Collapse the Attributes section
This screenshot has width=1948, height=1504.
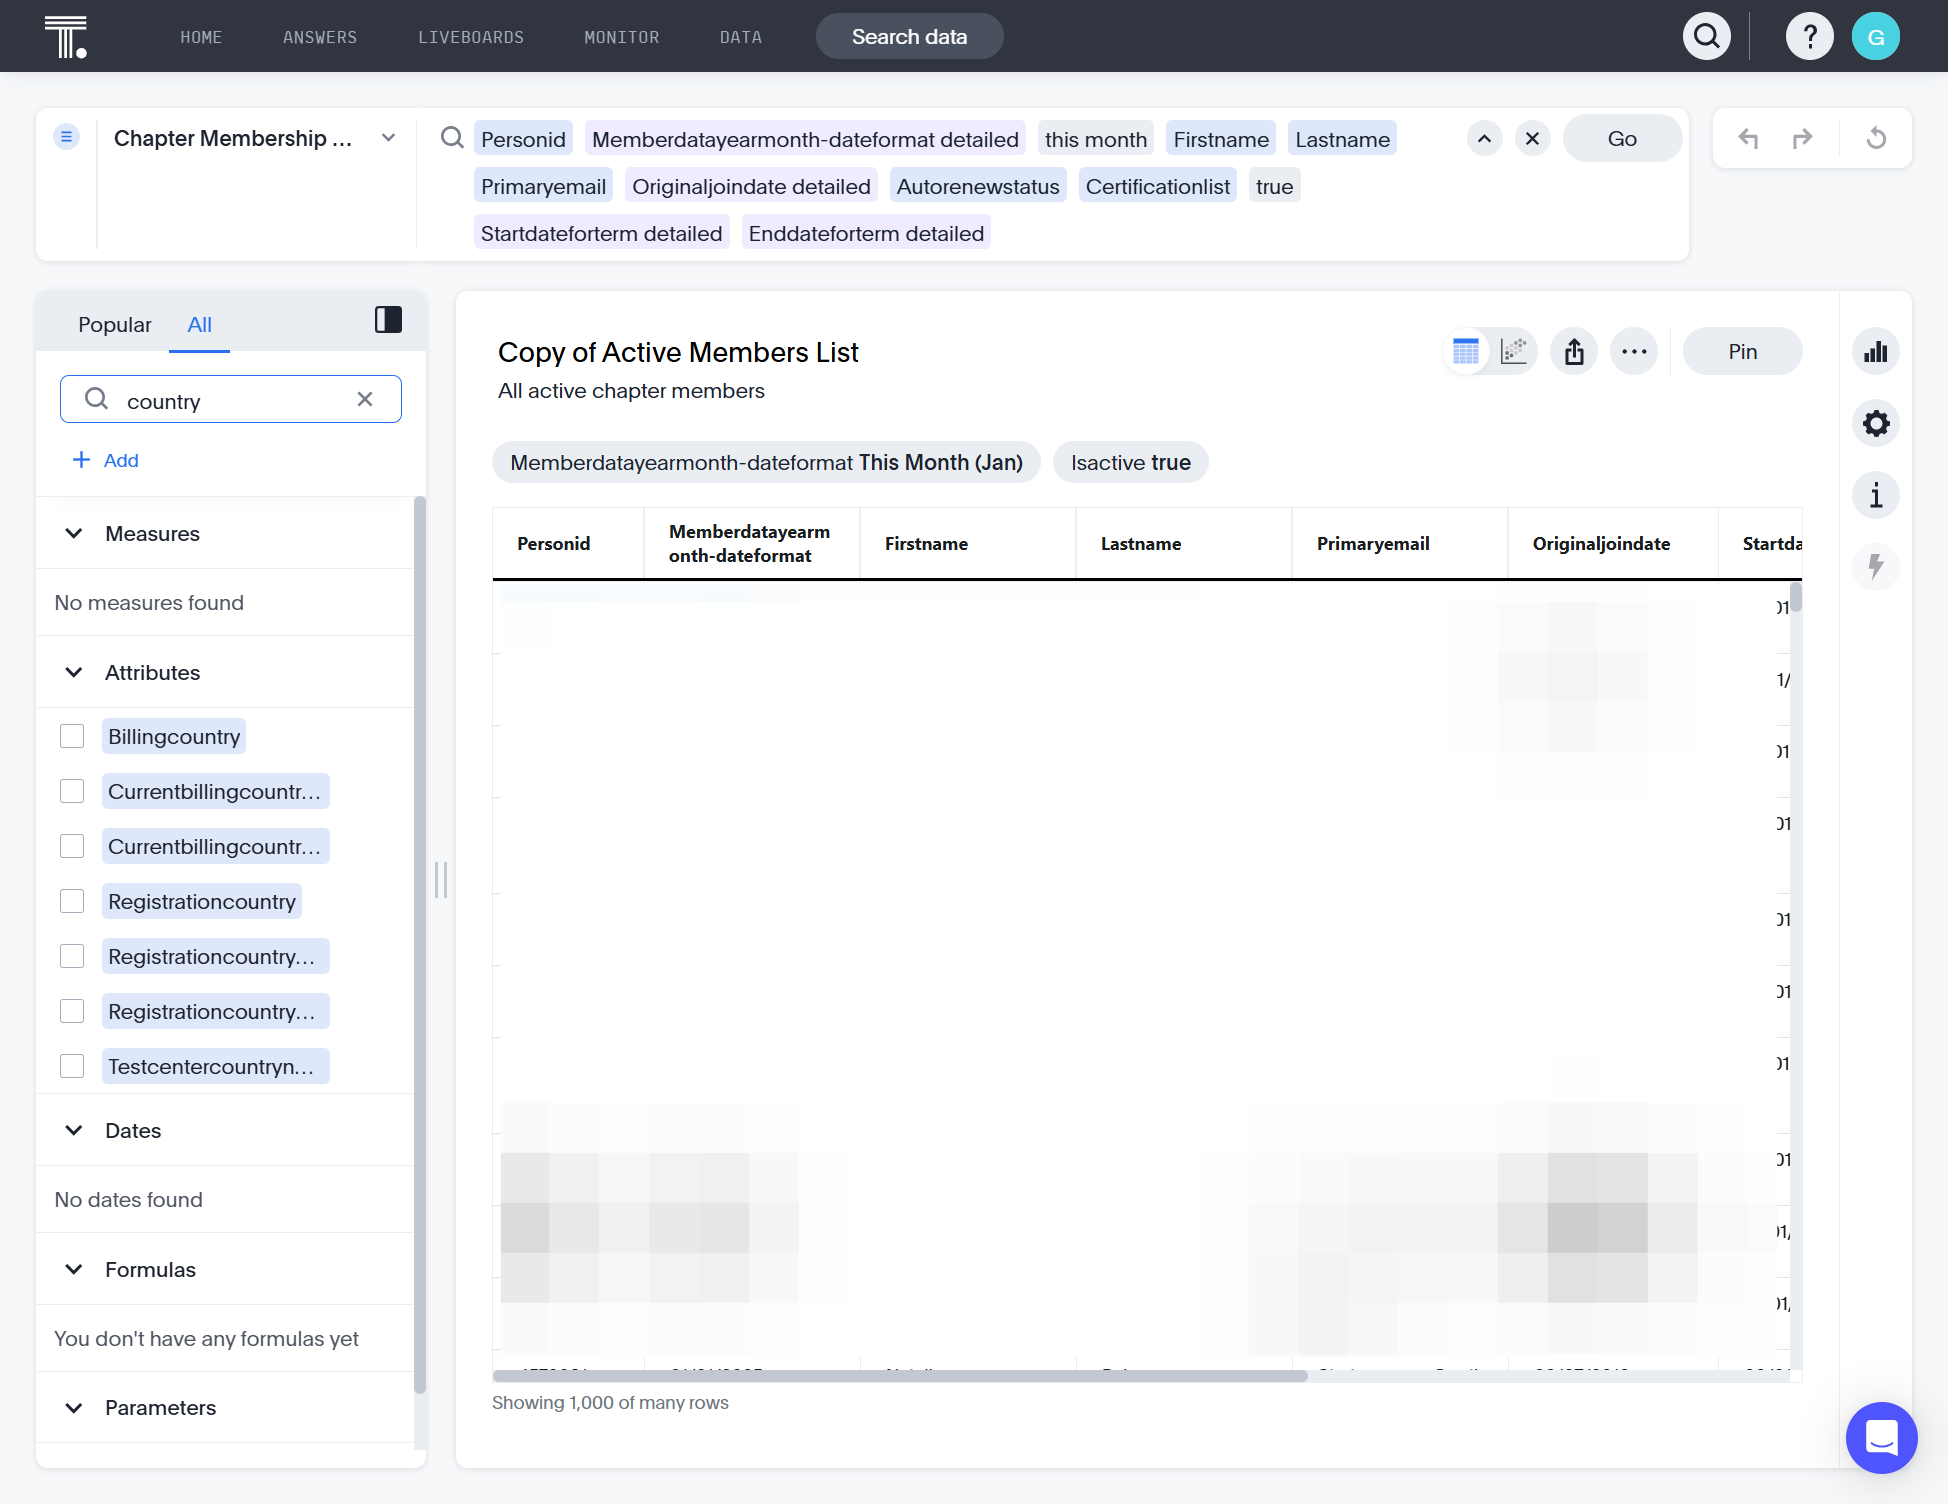tap(74, 672)
